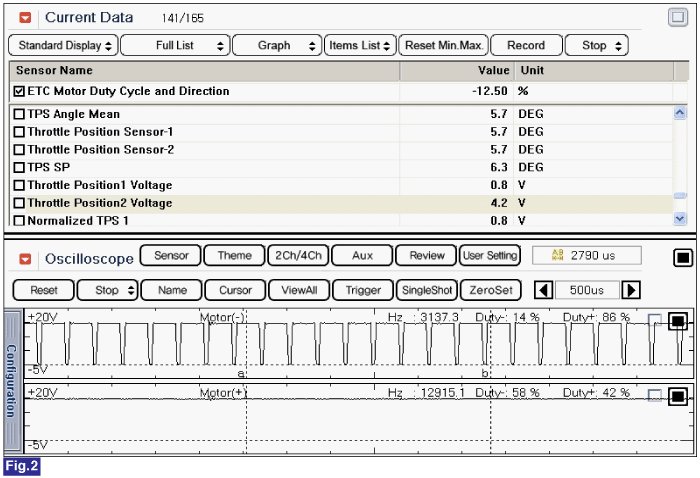Check the TPS Angle Mean checkbox
The image size is (700, 478).
click(x=20, y=114)
